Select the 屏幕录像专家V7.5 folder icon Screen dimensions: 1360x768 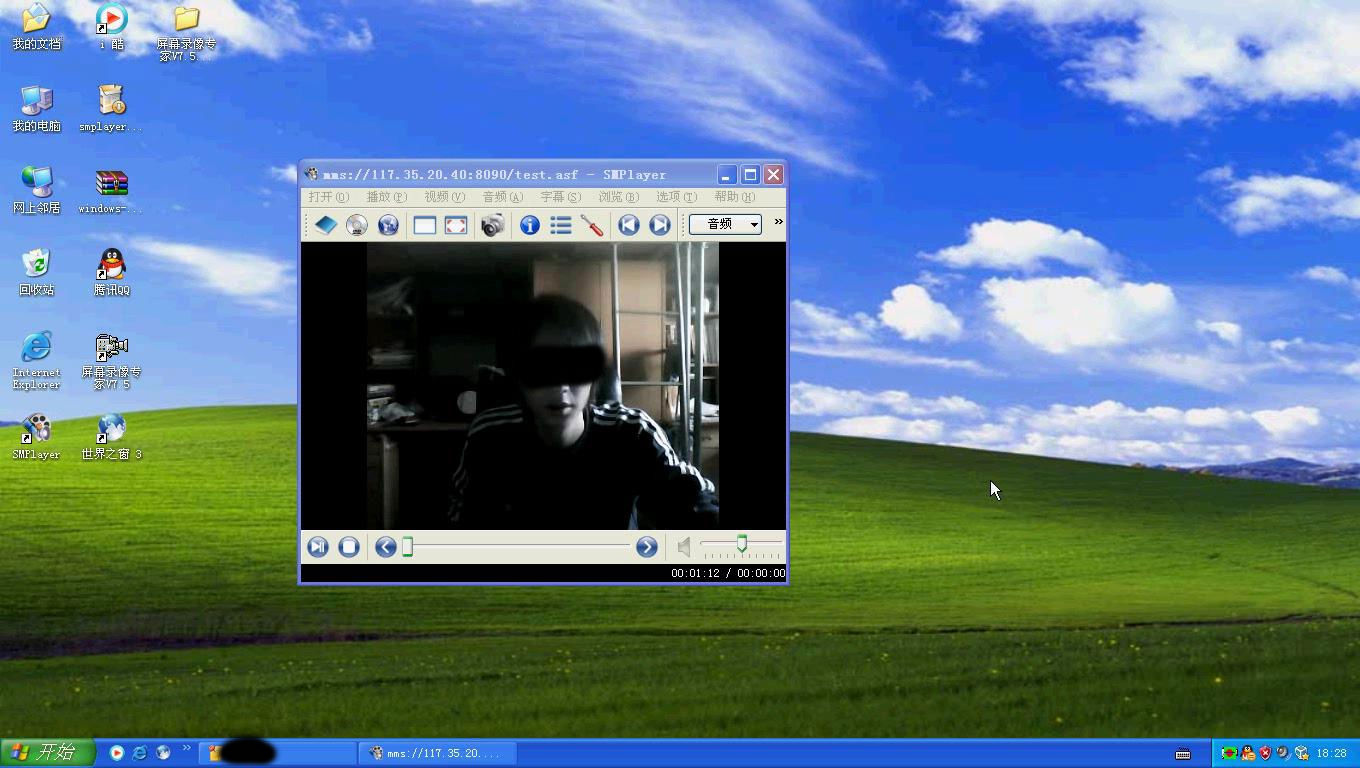point(186,34)
